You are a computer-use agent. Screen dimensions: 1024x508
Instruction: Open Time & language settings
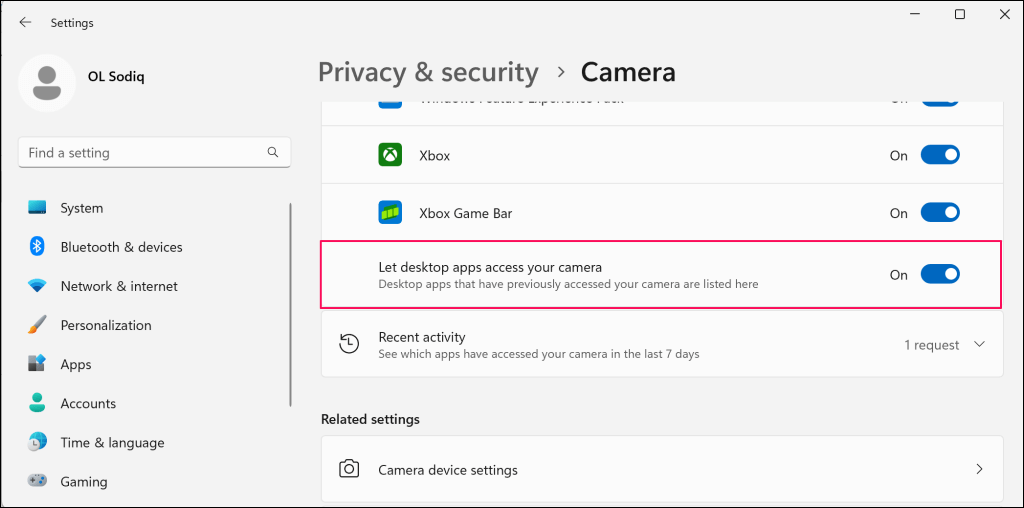tap(112, 443)
